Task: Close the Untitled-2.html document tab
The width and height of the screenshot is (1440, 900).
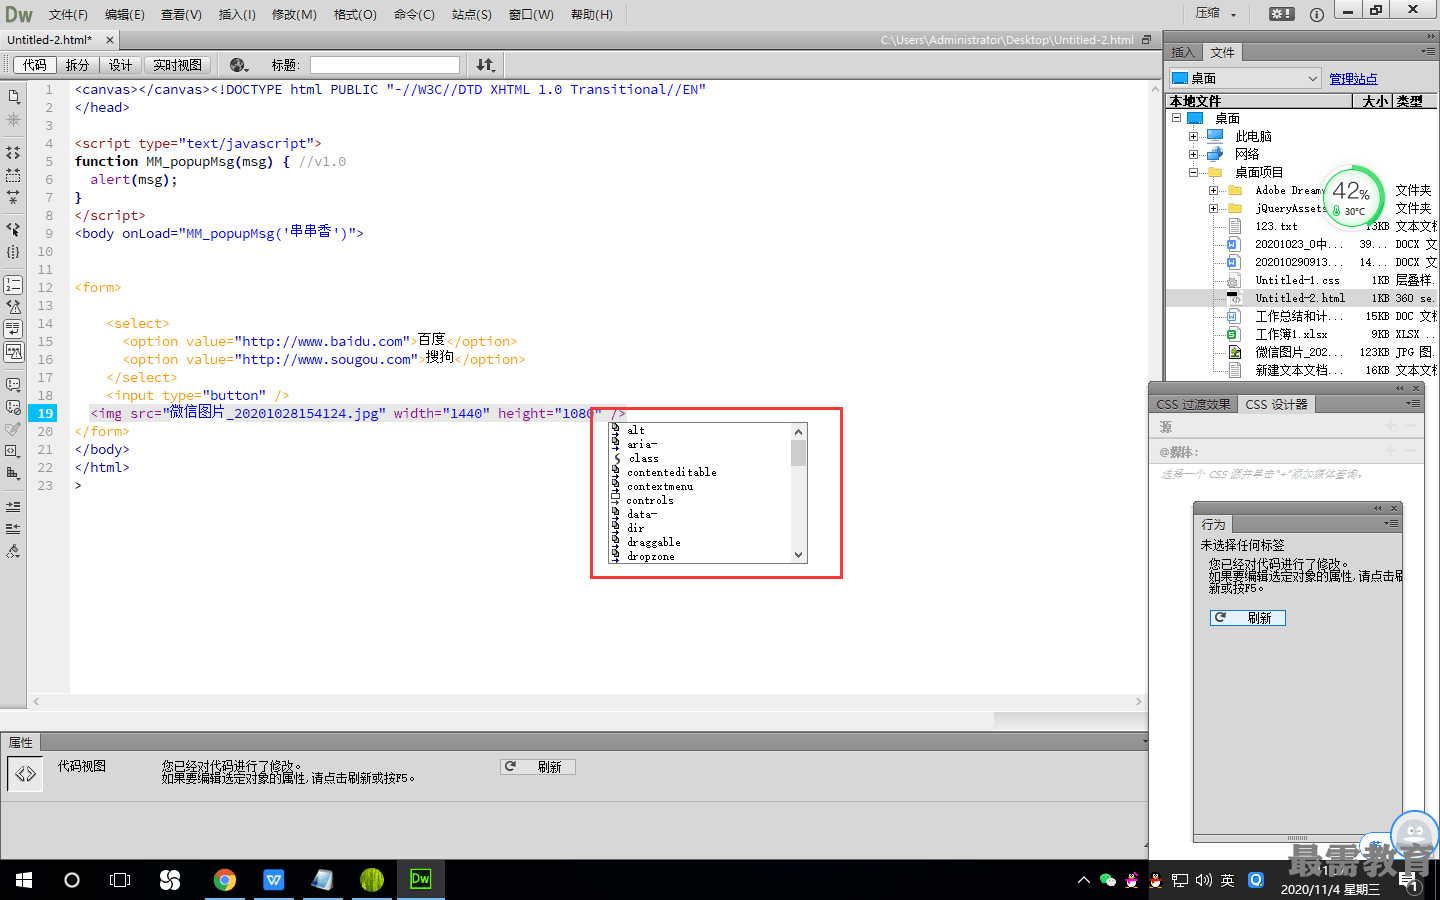Action: (x=110, y=40)
